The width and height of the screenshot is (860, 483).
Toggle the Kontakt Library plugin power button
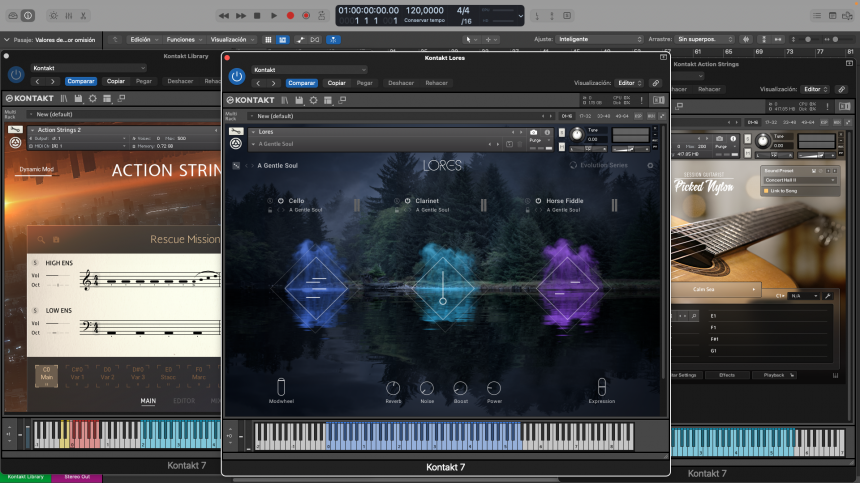16,75
